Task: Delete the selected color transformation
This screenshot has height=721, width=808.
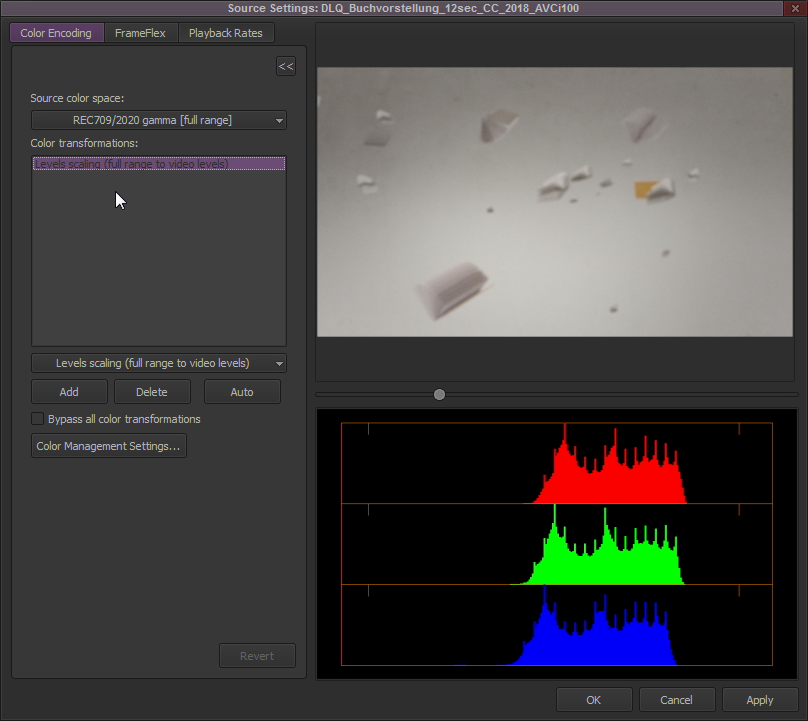Action: pyautogui.click(x=152, y=391)
